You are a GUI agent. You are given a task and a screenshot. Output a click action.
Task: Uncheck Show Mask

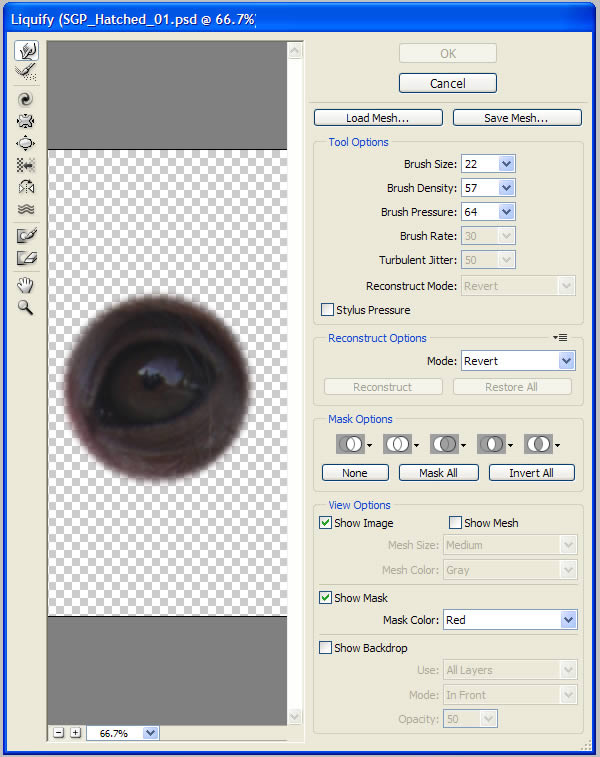pos(325,598)
